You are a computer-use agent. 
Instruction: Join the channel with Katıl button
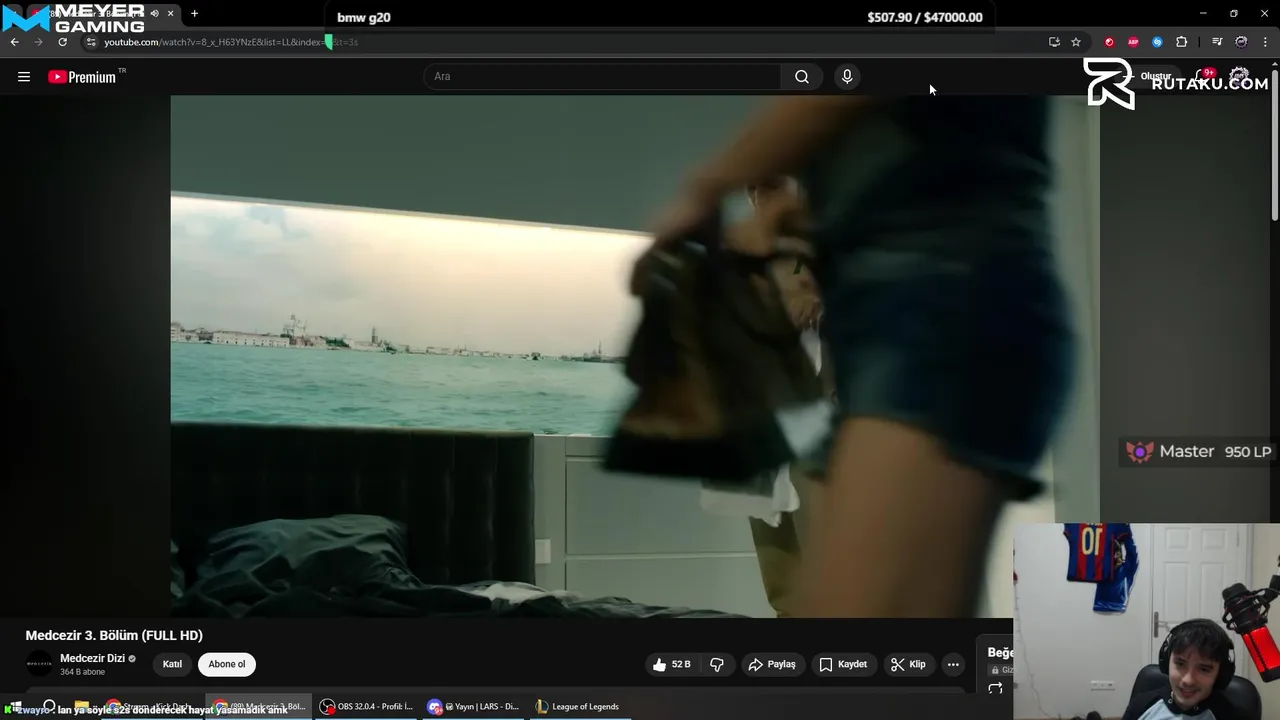point(173,664)
